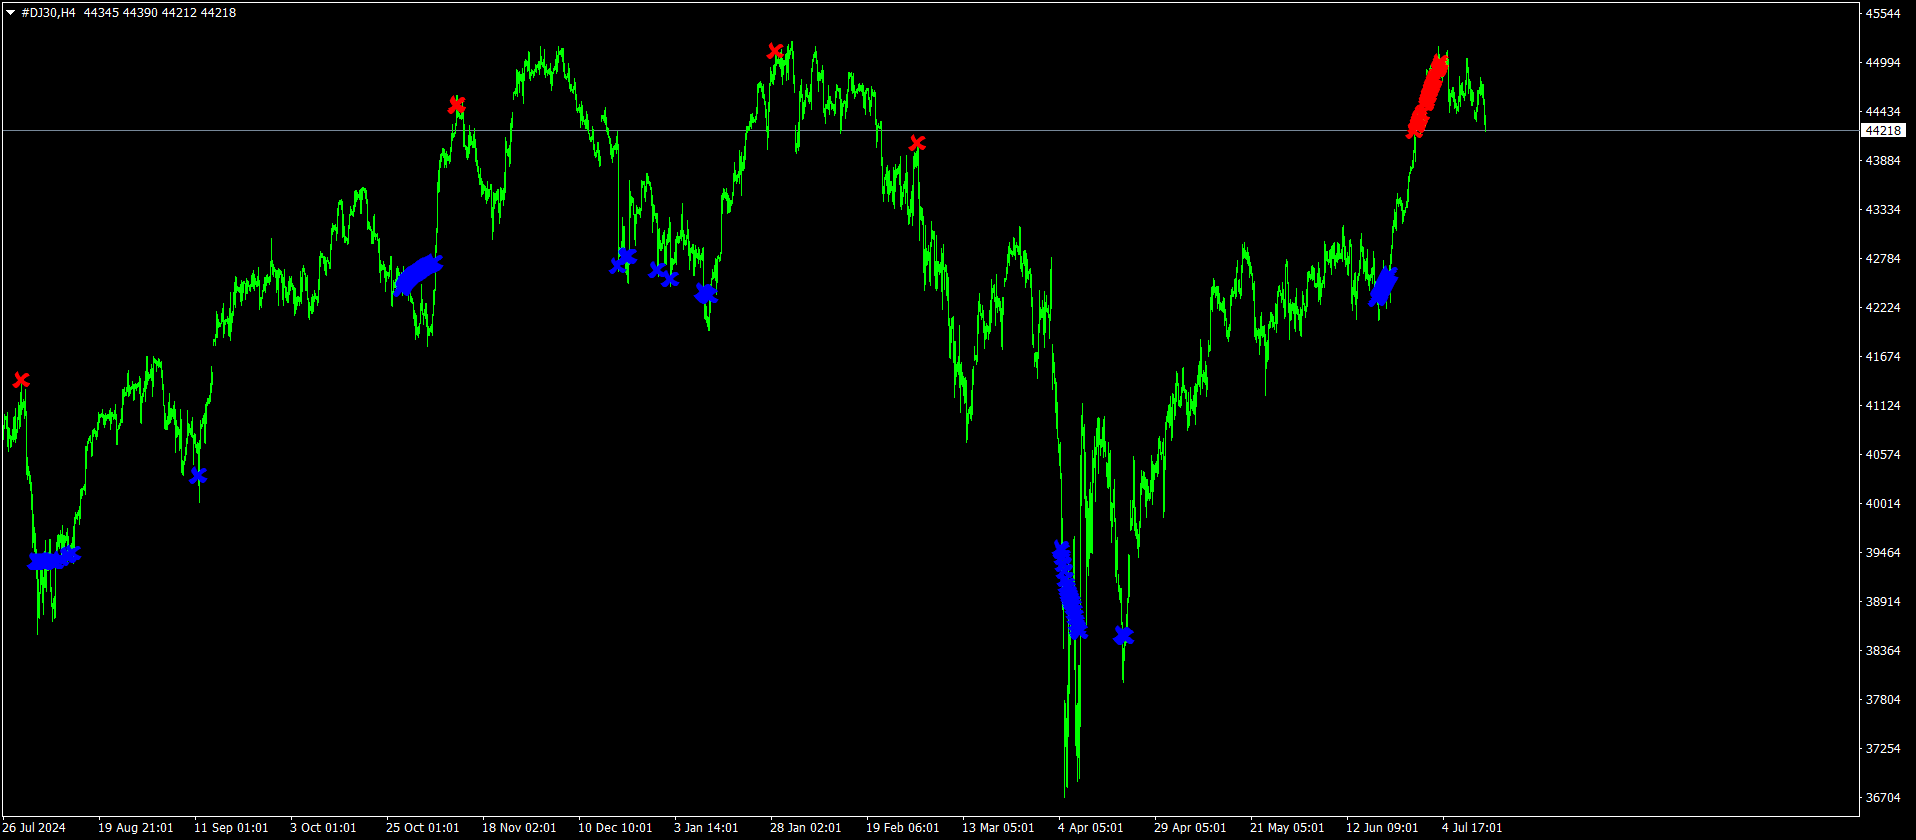Click the blue marker cluster near 25 Oct

417,275
